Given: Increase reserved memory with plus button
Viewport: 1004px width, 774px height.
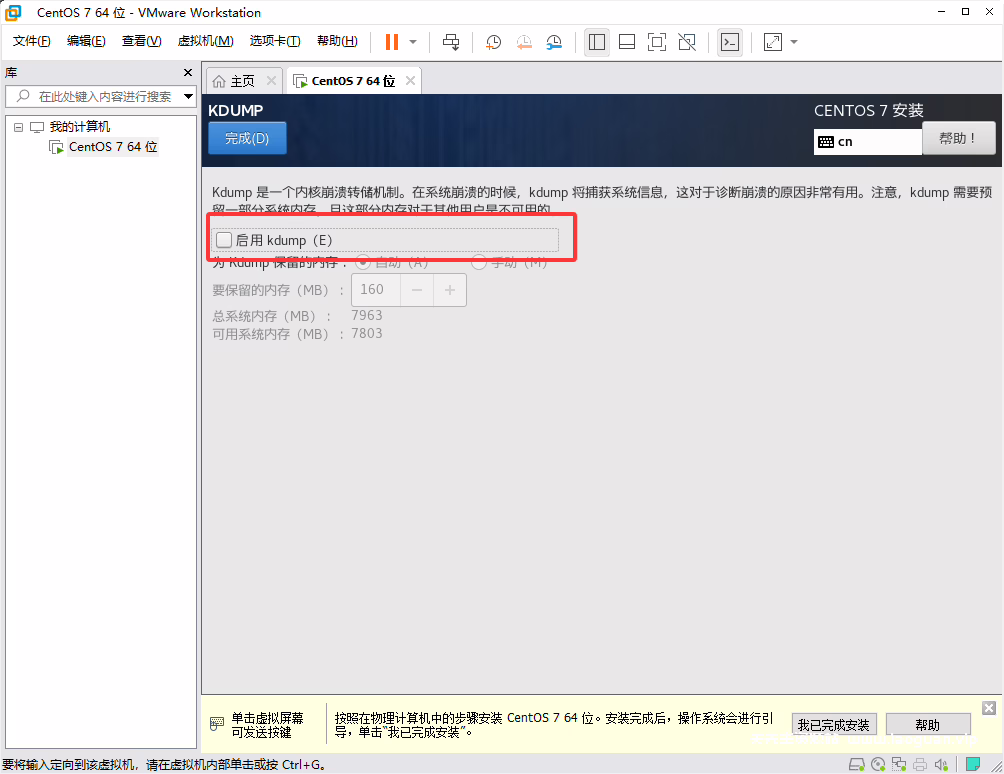Looking at the screenshot, I should coord(450,290).
